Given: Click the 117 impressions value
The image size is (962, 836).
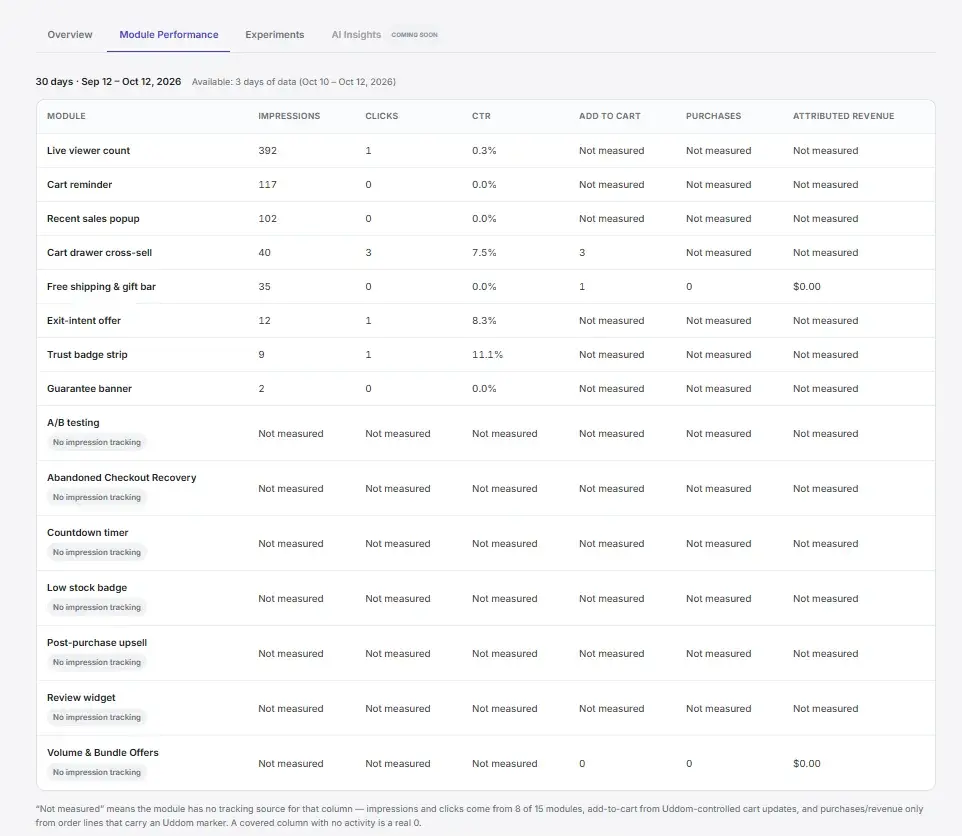Looking at the screenshot, I should point(267,185).
